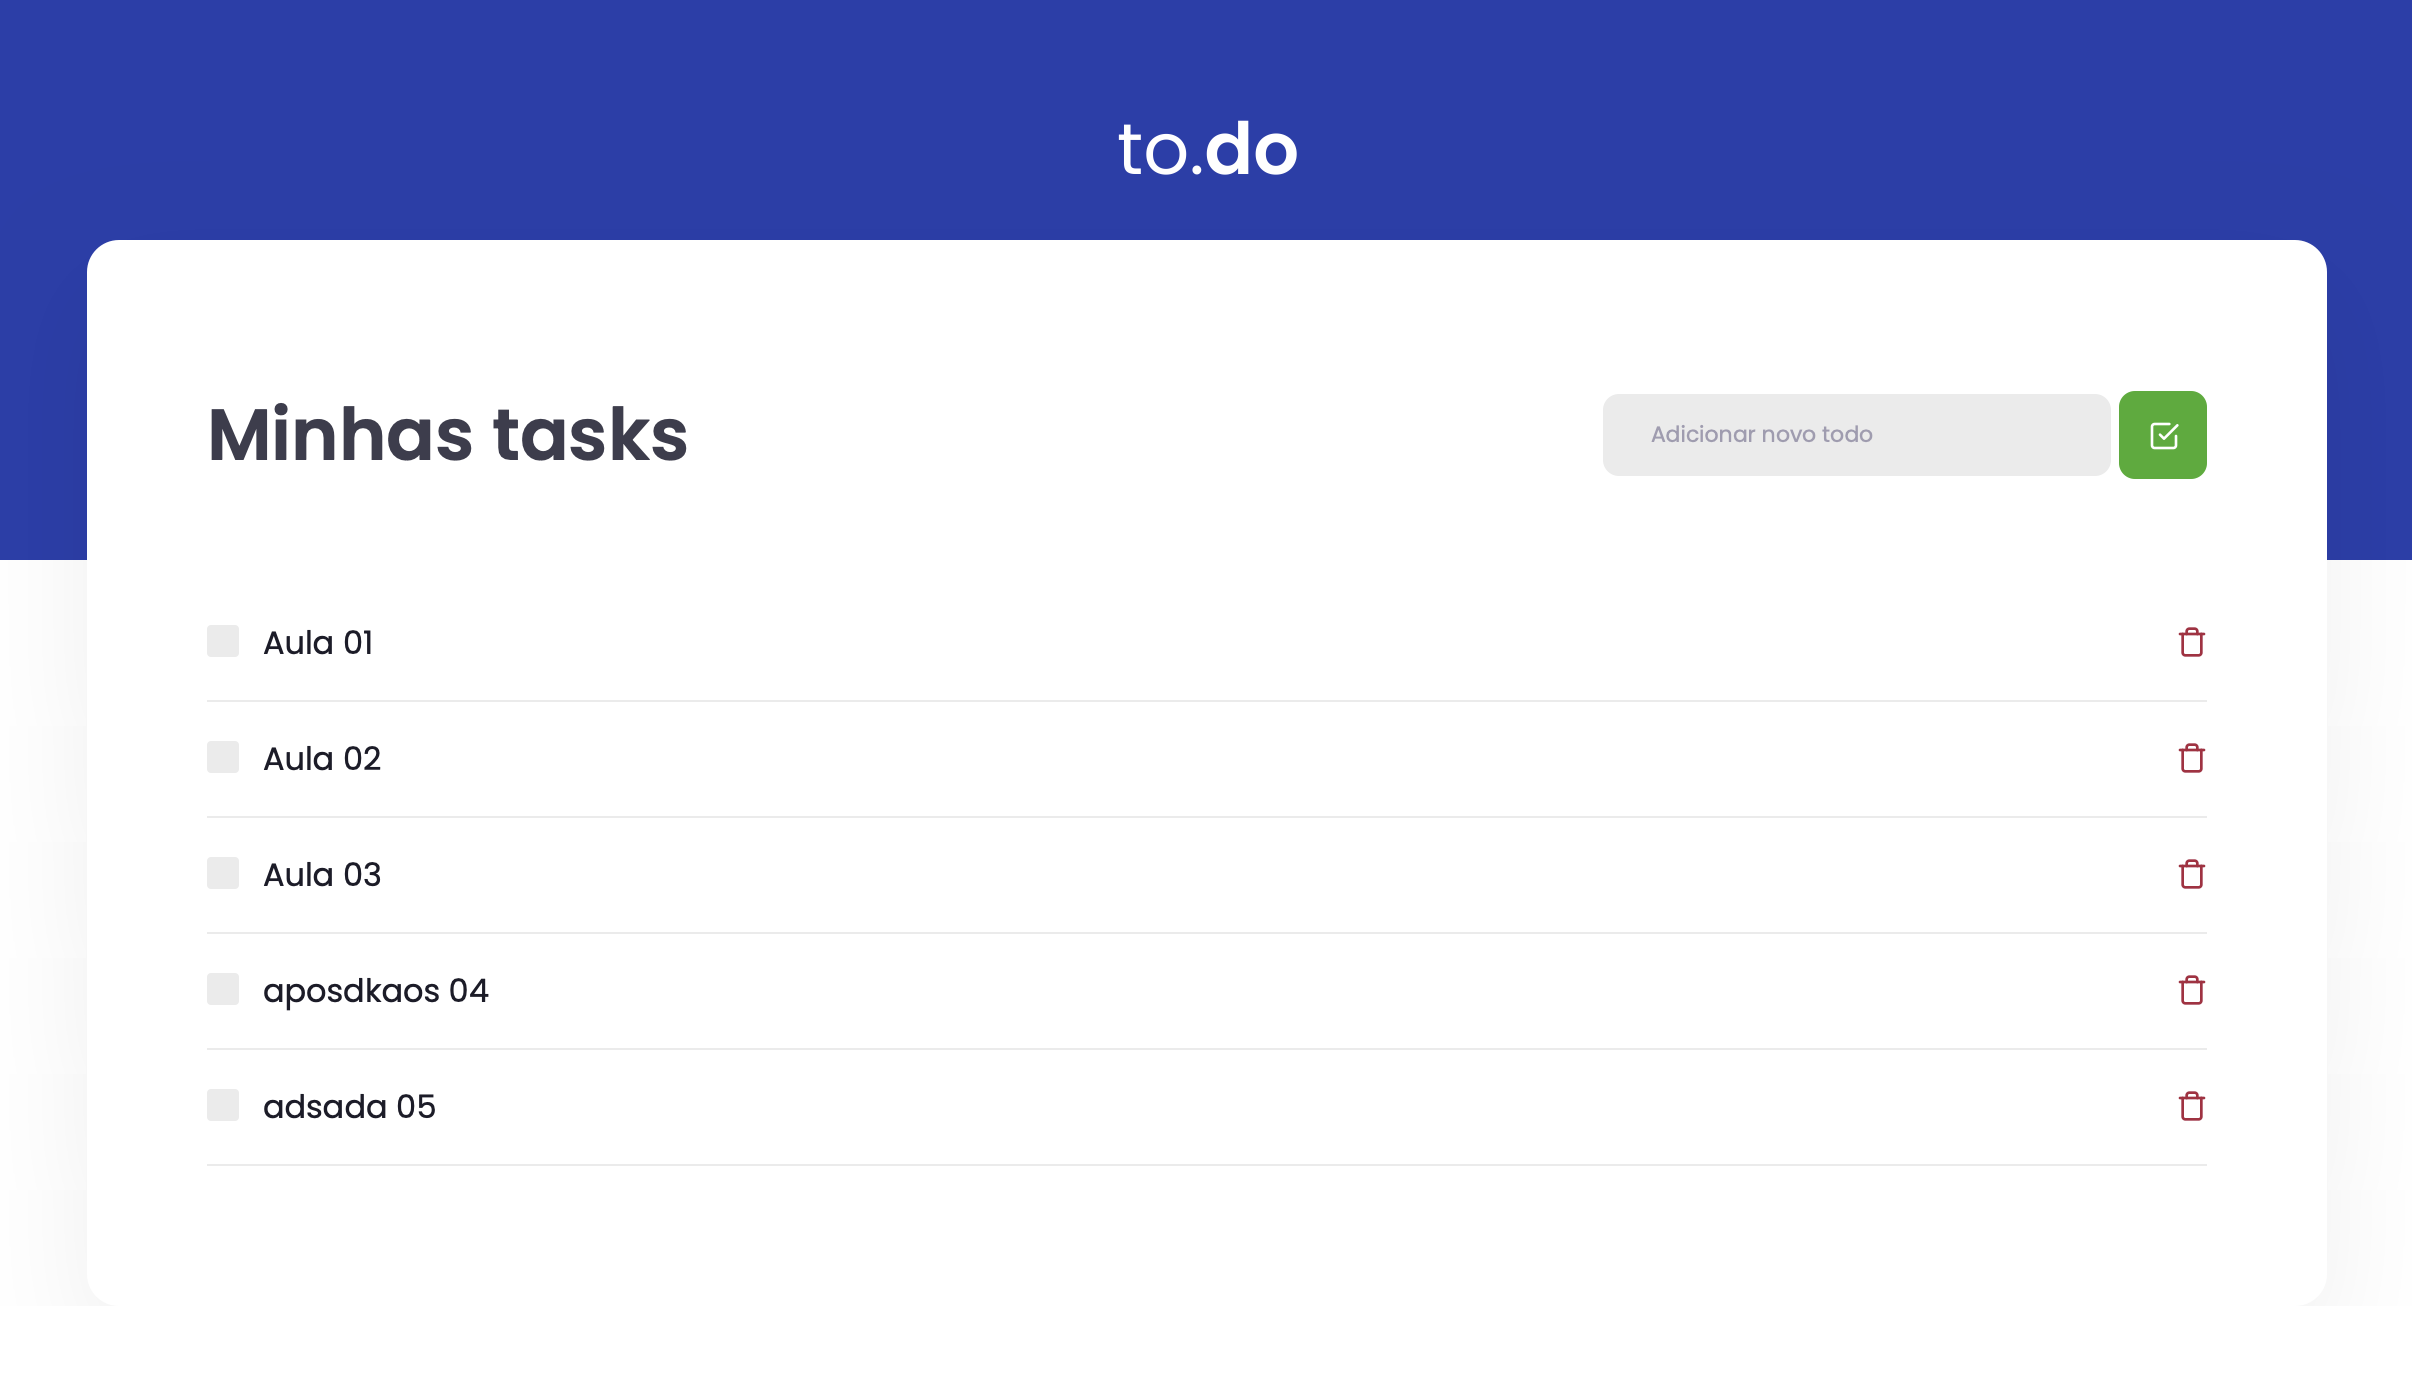Click the "aposdkaos 04" task text
The height and width of the screenshot is (1400, 2412).
(x=376, y=989)
